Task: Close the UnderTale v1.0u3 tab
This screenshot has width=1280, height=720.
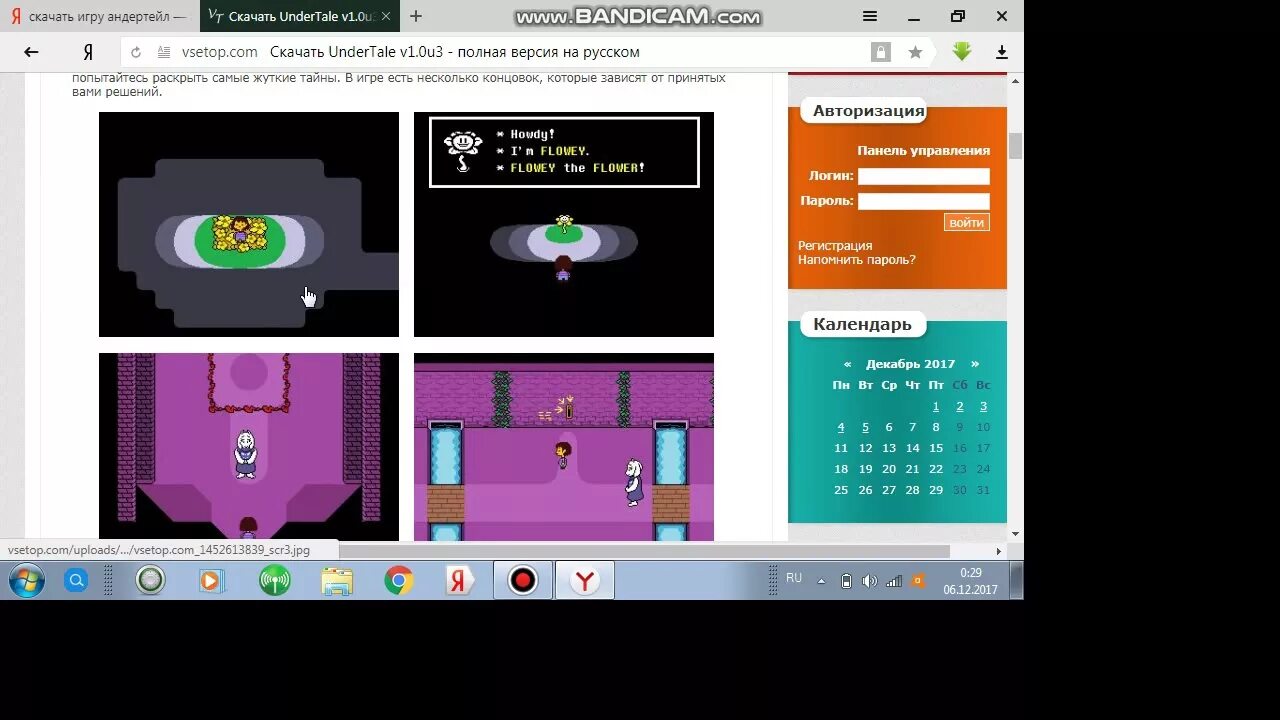Action: coord(386,16)
